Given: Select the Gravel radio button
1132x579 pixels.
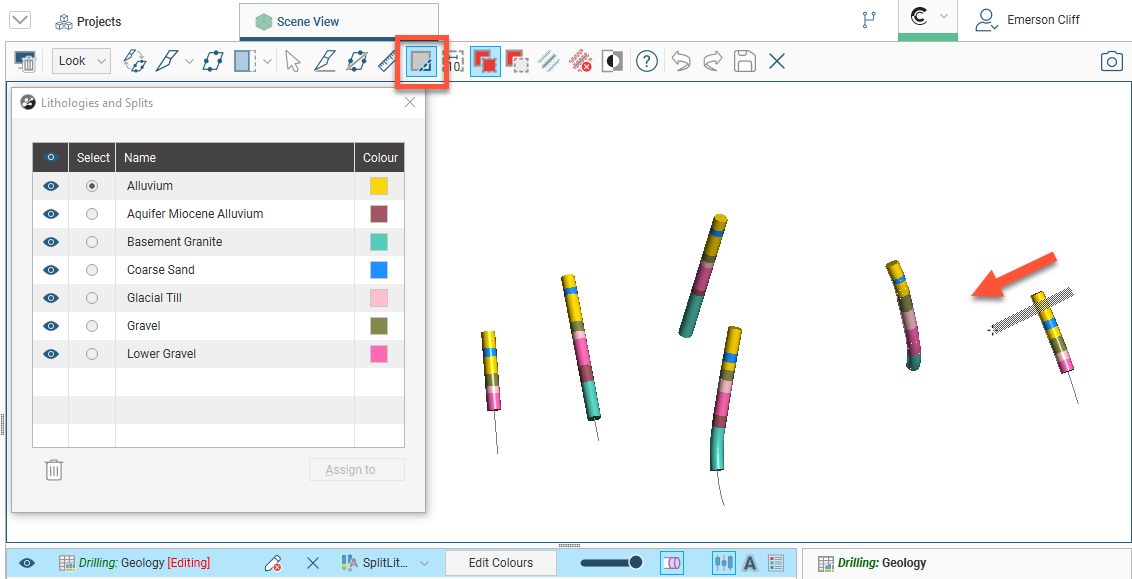Looking at the screenshot, I should (92, 326).
